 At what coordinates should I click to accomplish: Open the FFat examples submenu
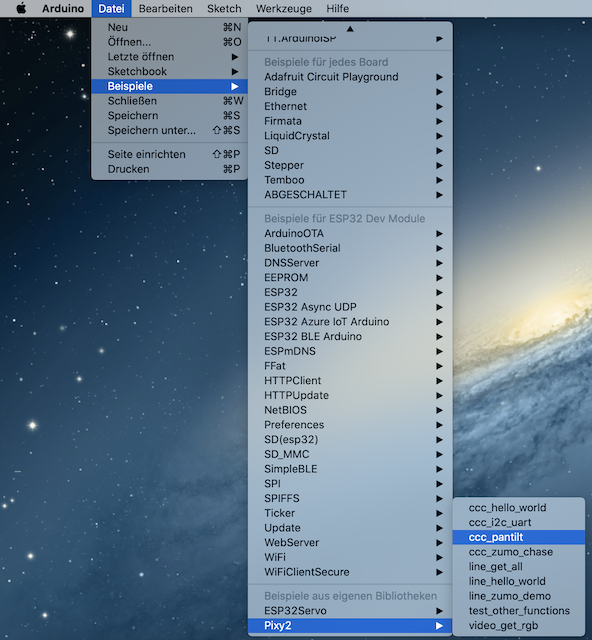click(x=350, y=366)
